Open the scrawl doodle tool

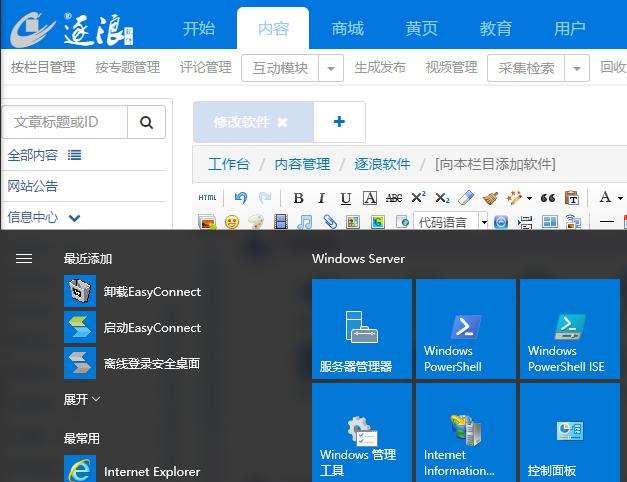pyautogui.click(x=256, y=222)
